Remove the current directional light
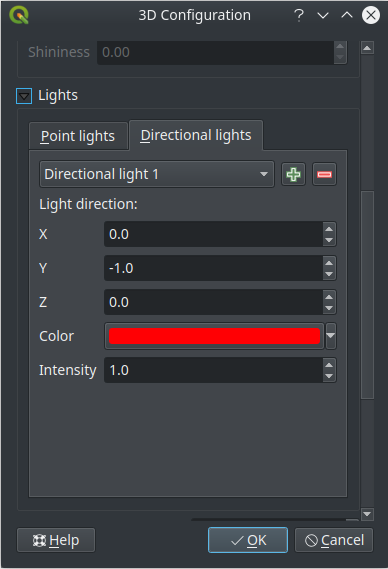Viewport: 388px width, 569px height. click(324, 175)
